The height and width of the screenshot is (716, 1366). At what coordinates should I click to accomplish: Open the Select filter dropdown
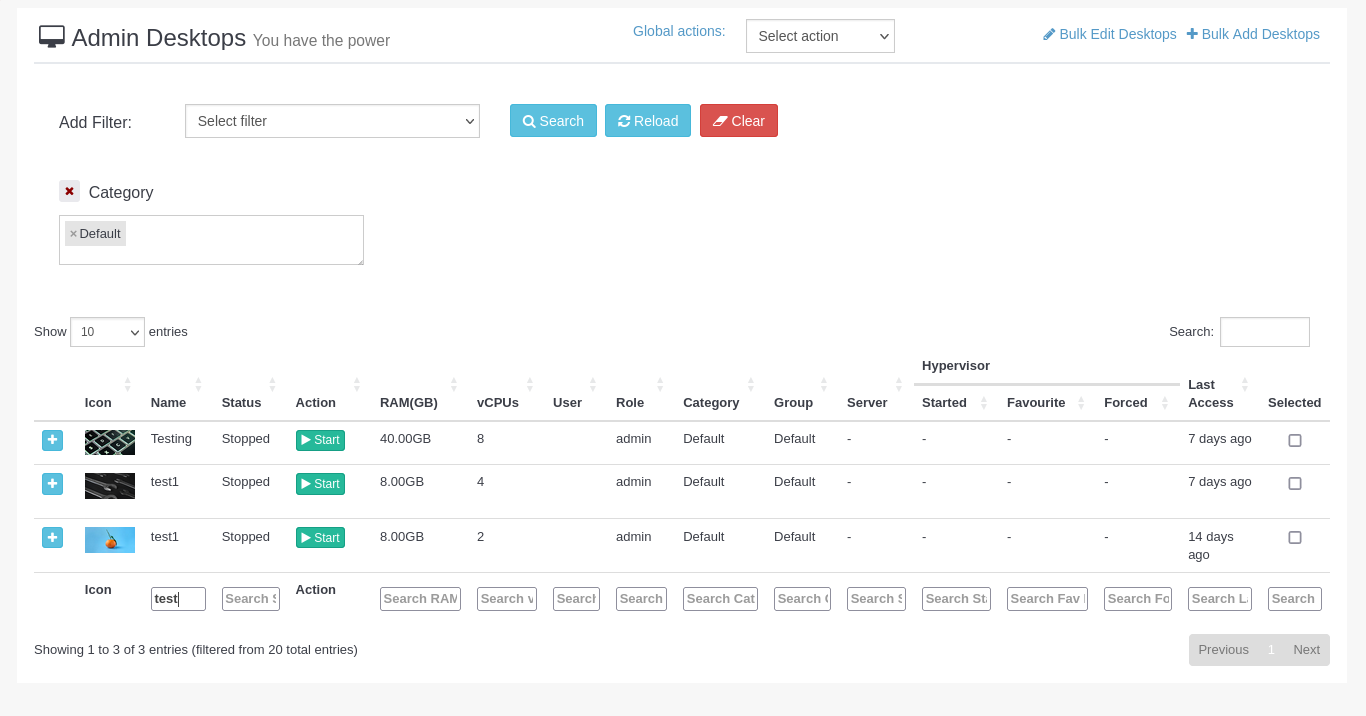[x=332, y=121]
